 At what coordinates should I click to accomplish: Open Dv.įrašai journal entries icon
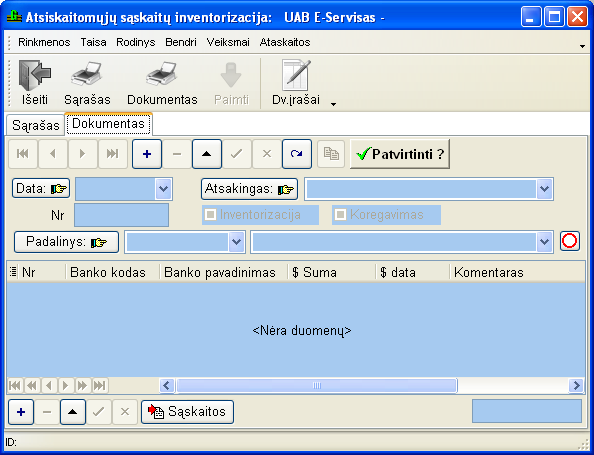(296, 75)
